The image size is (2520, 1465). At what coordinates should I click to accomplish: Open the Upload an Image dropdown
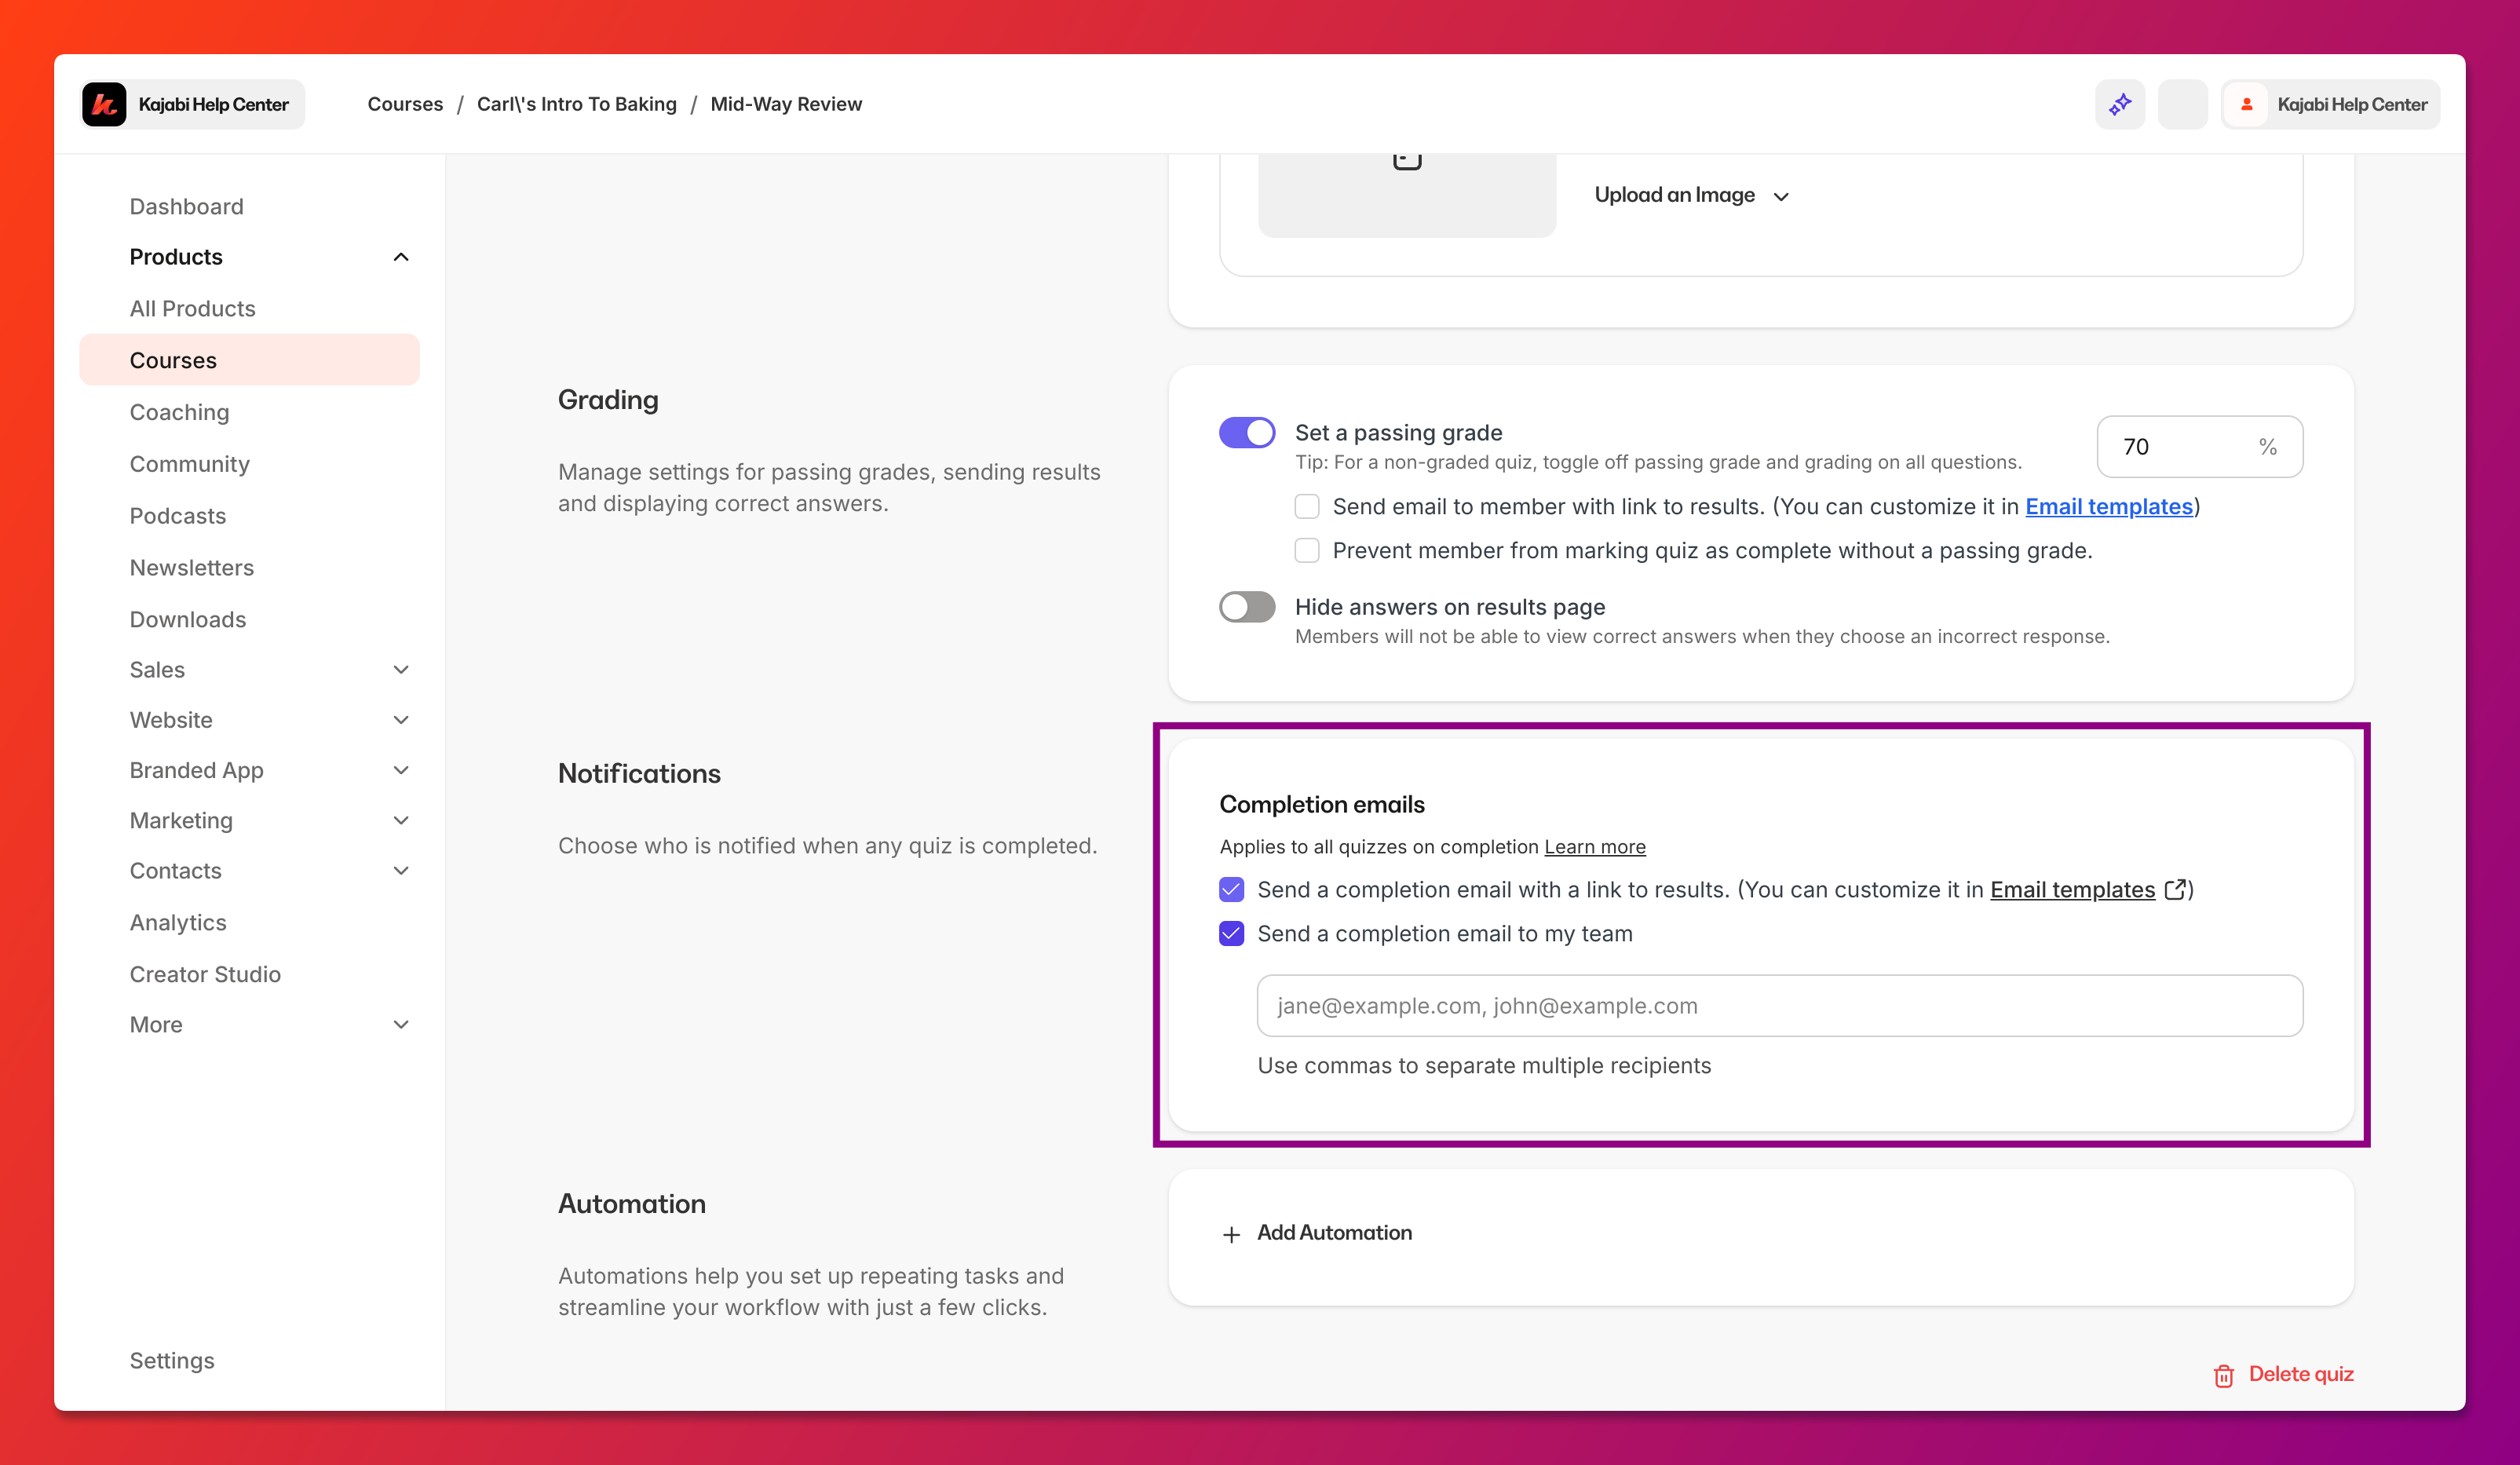pyautogui.click(x=1691, y=195)
